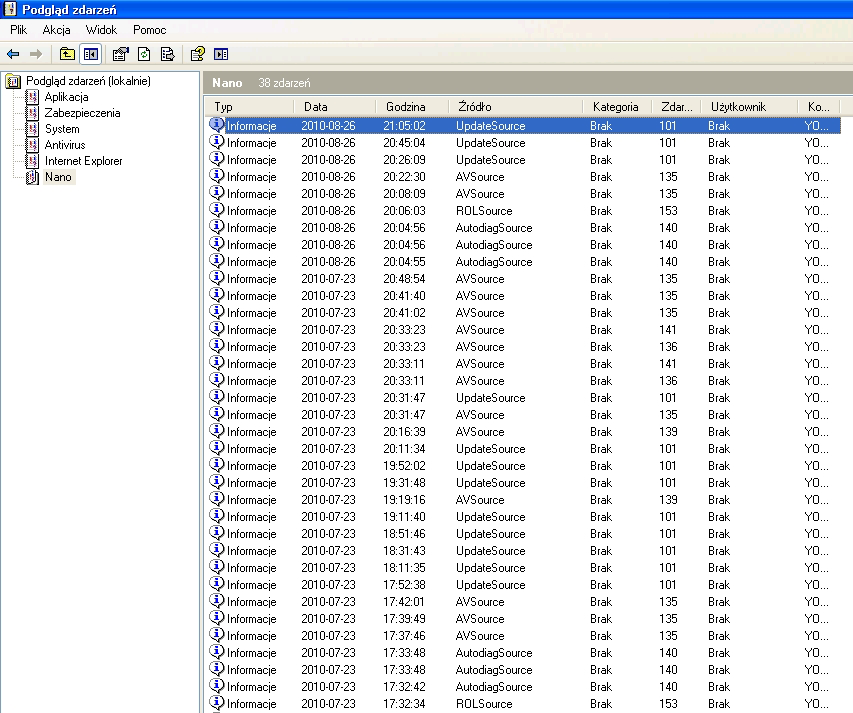The height and width of the screenshot is (713, 853).
Task: Click the info icon of the 20:06:03 ROLSource event
Action: tap(217, 210)
